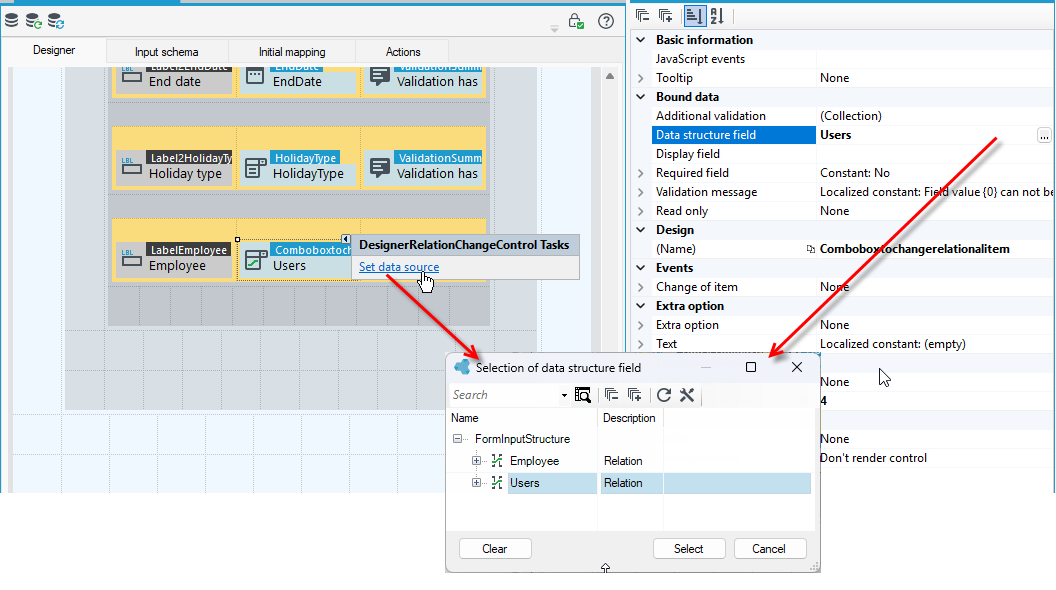Click the tools icon in the selection dialog

pyautogui.click(x=687, y=395)
